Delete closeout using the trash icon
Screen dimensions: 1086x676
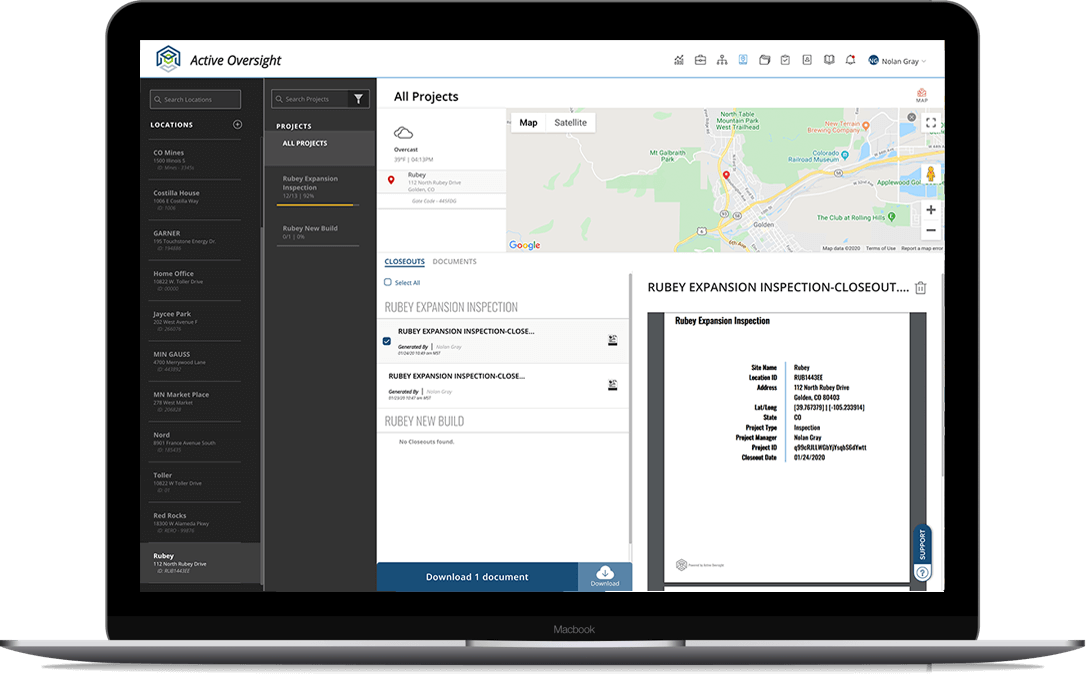[921, 288]
